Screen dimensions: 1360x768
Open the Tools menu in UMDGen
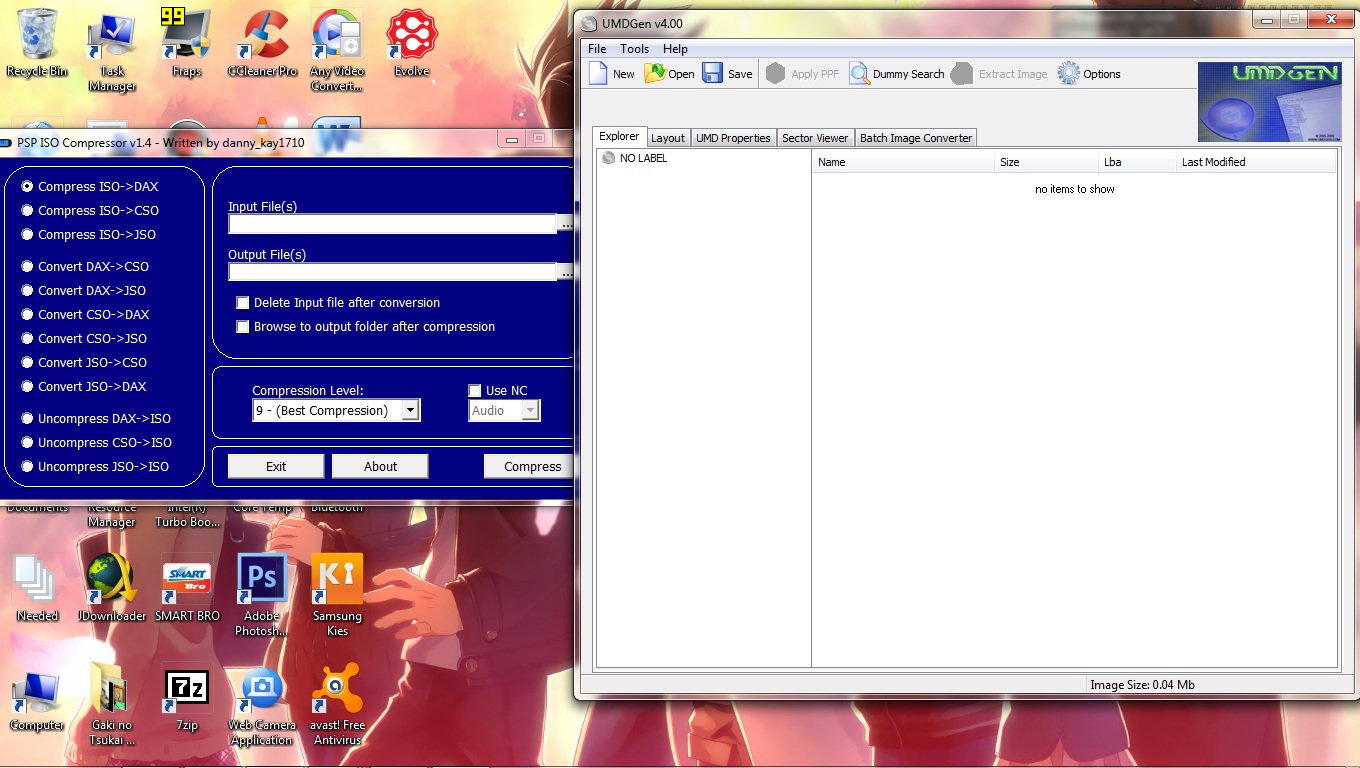click(634, 49)
